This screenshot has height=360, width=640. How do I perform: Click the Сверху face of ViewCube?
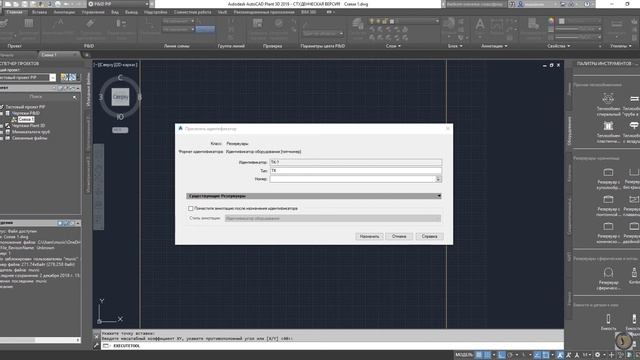(x=120, y=97)
